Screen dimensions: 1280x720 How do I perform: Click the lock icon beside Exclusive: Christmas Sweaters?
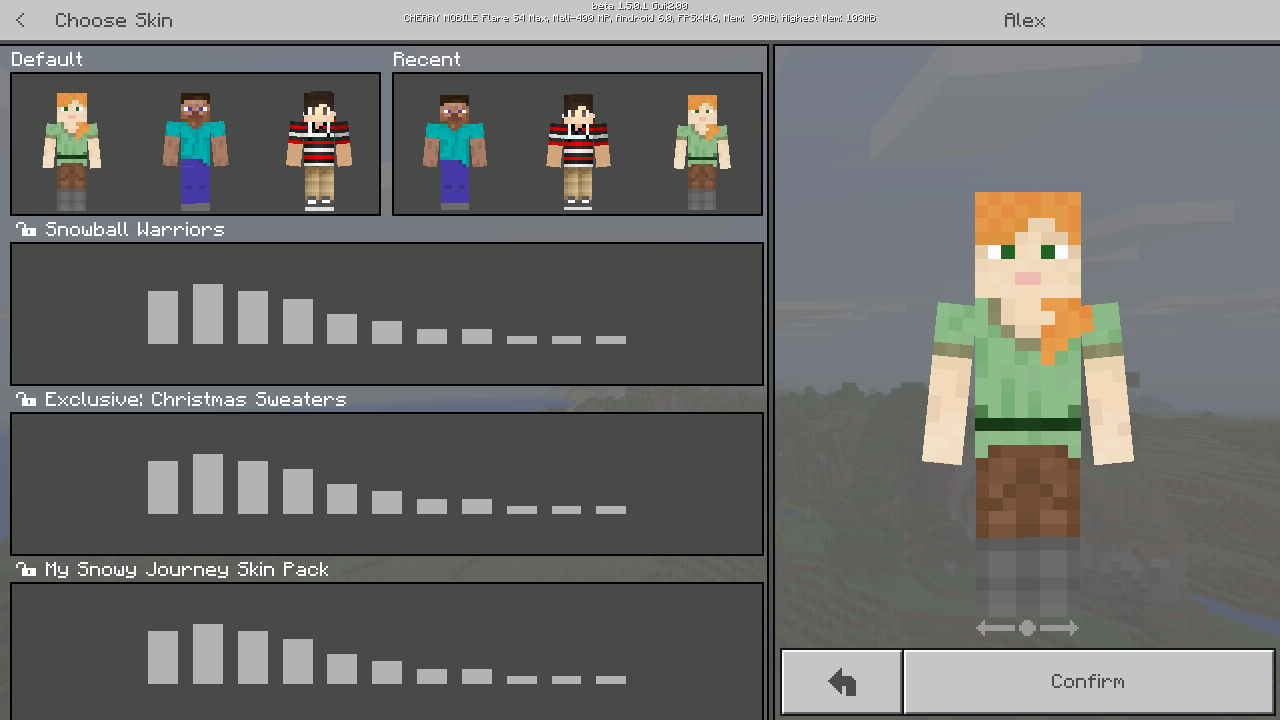coord(26,400)
